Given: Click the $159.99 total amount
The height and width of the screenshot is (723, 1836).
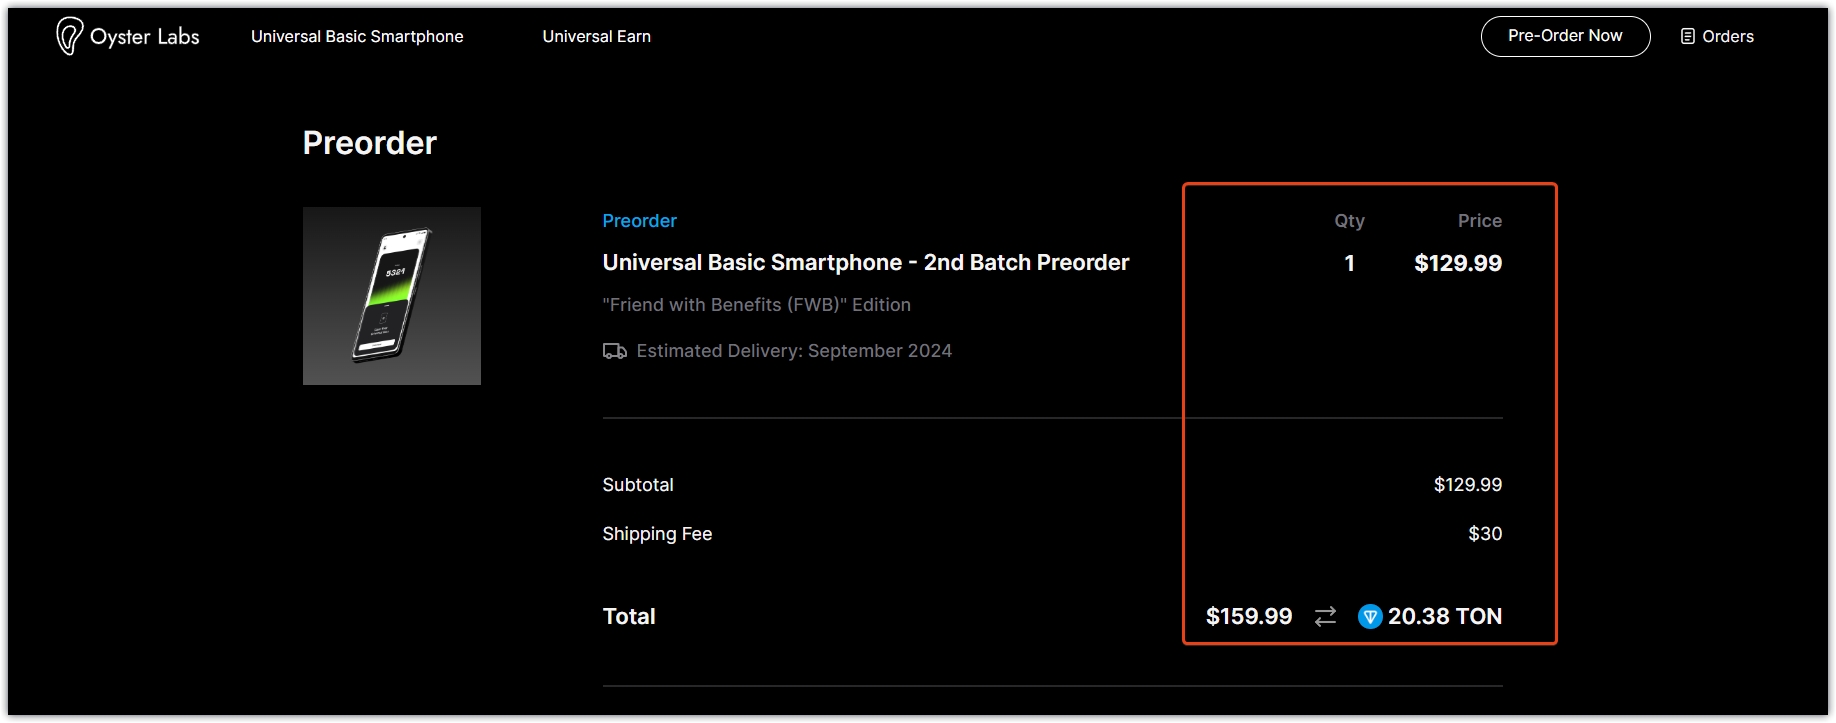Looking at the screenshot, I should coord(1248,617).
